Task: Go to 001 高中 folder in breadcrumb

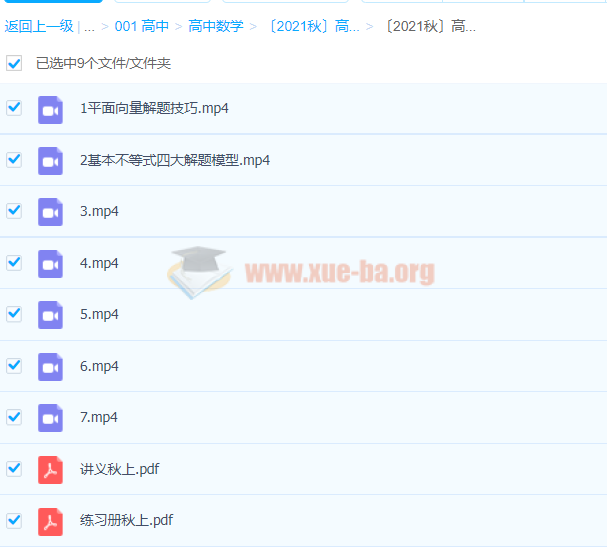Action: click(141, 27)
